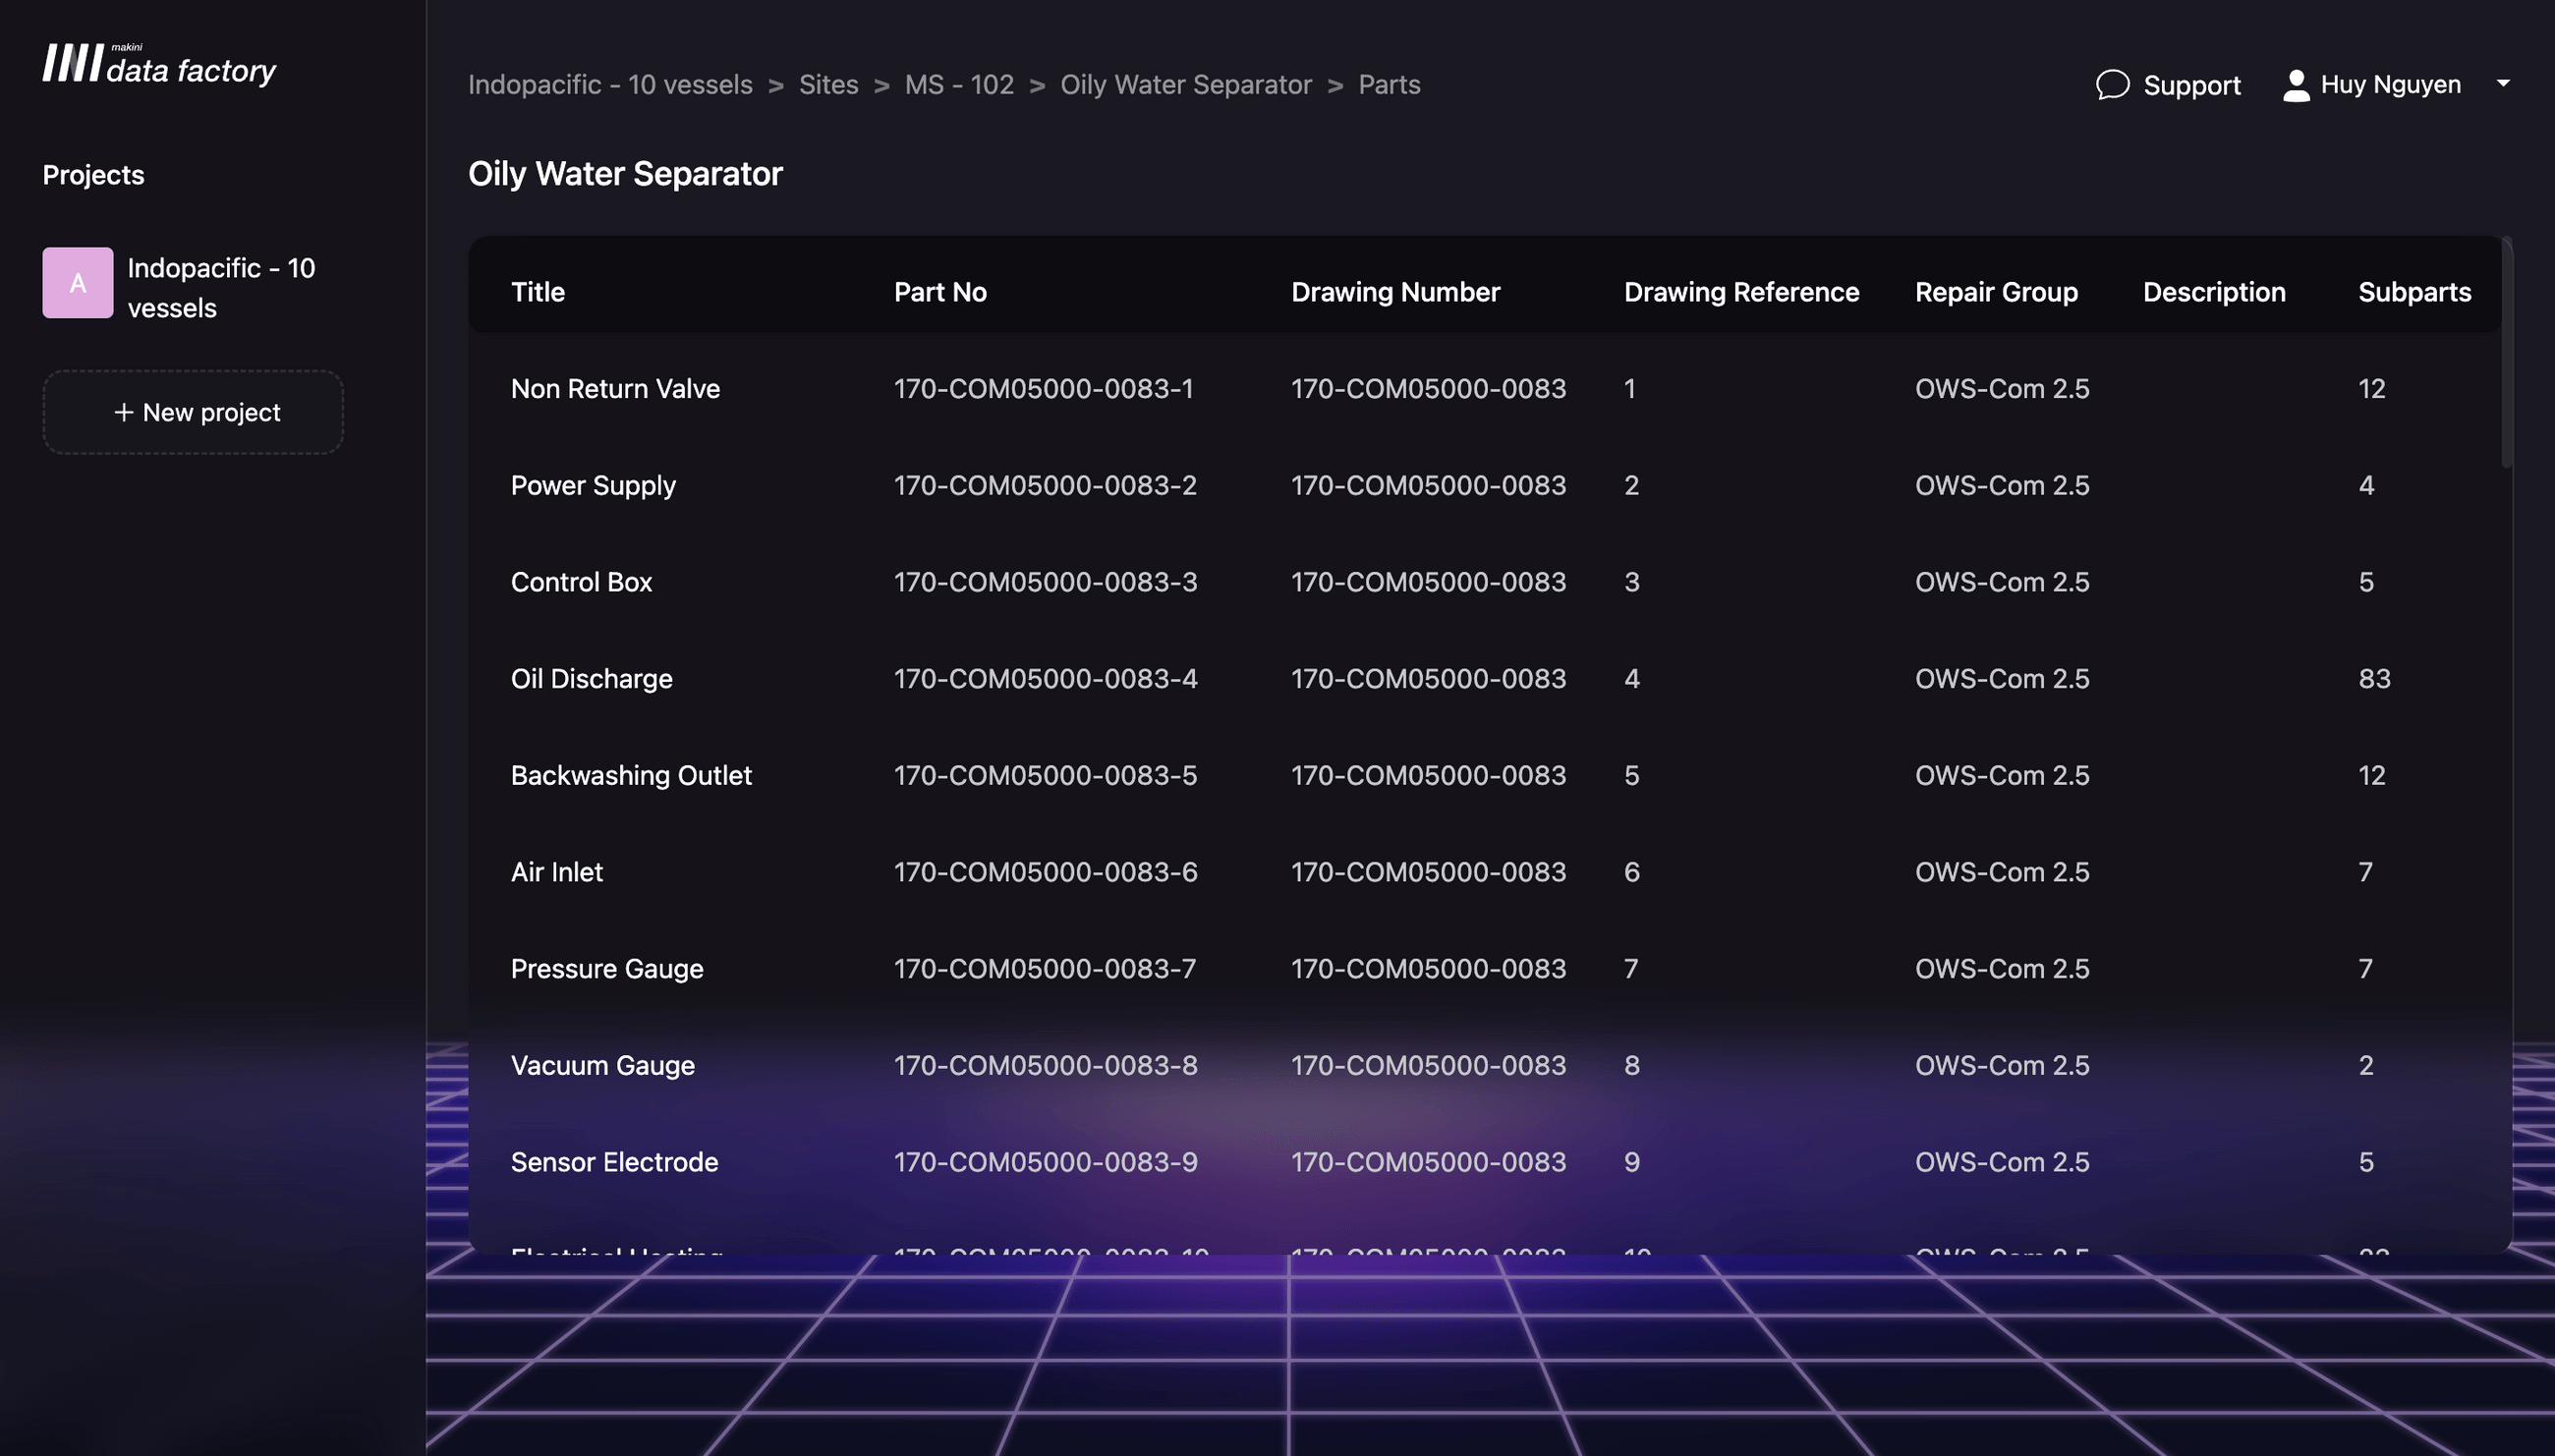The image size is (2555, 1456).
Task: Select the Indopacific - 10 vessels project
Action: coord(221,287)
